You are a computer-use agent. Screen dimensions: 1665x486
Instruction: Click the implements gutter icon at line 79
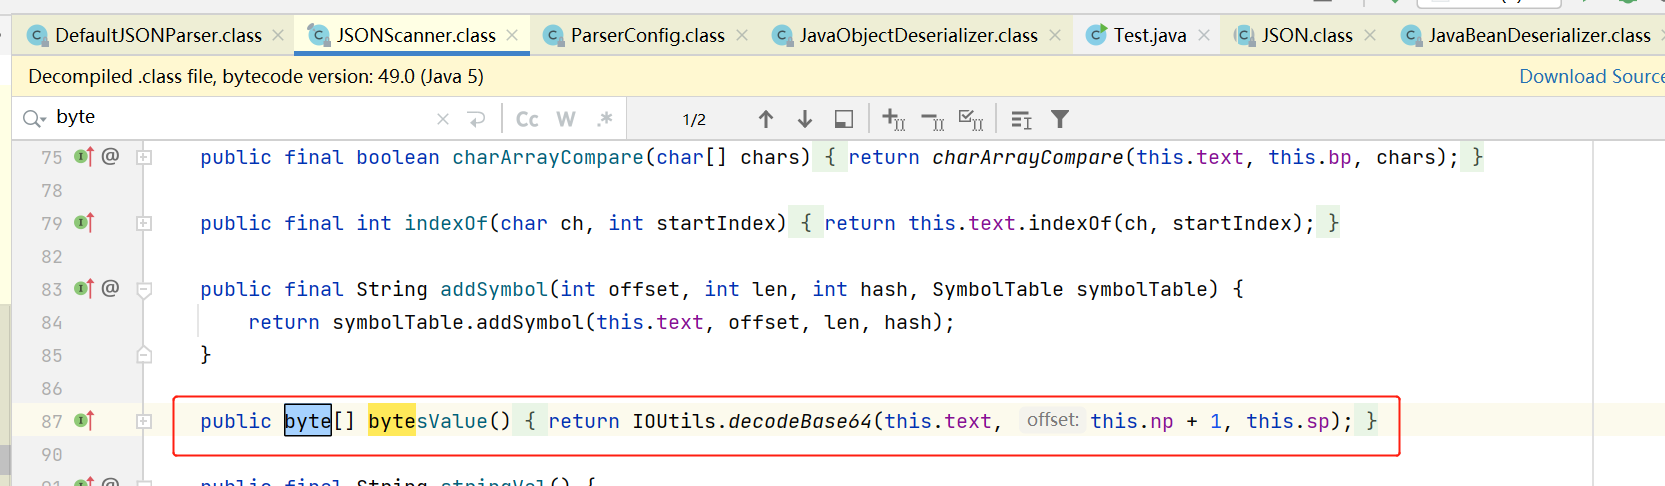click(x=84, y=222)
